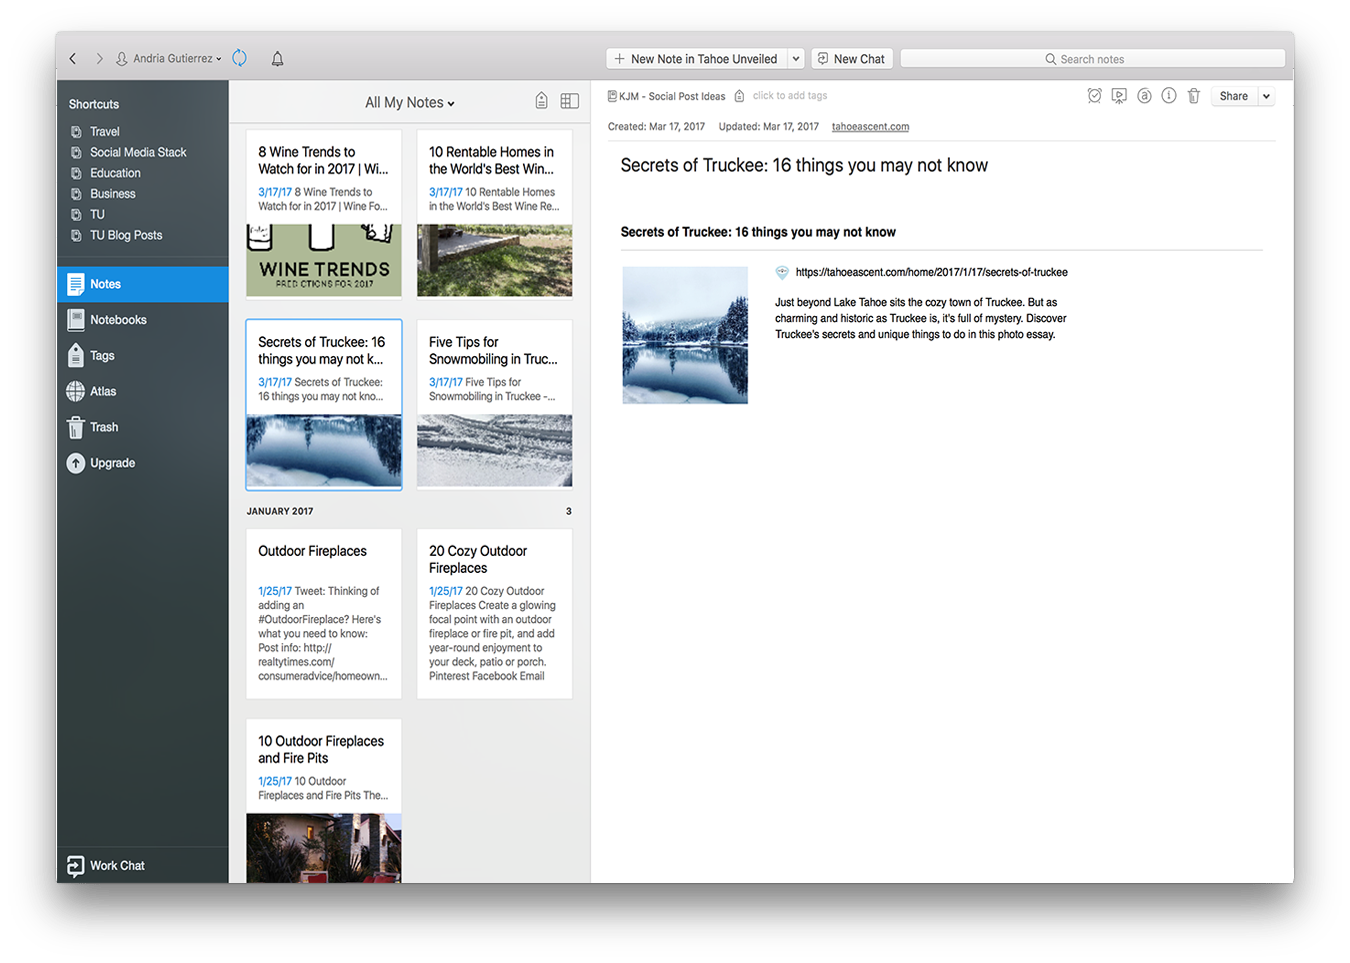Delete note with trash icon
Screen dimensions: 1350x963
[1193, 96]
